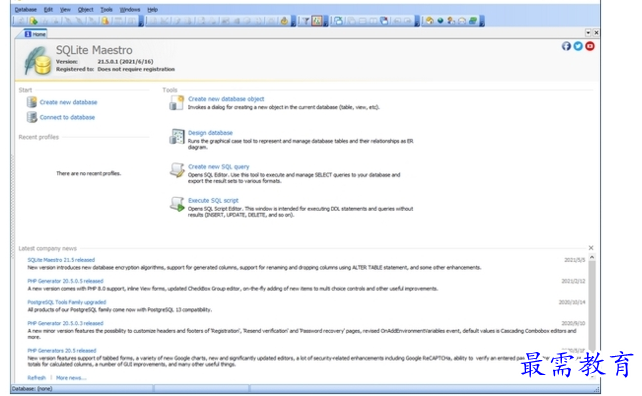Open the tab list dropdown arrow

pyautogui.click(x=588, y=32)
